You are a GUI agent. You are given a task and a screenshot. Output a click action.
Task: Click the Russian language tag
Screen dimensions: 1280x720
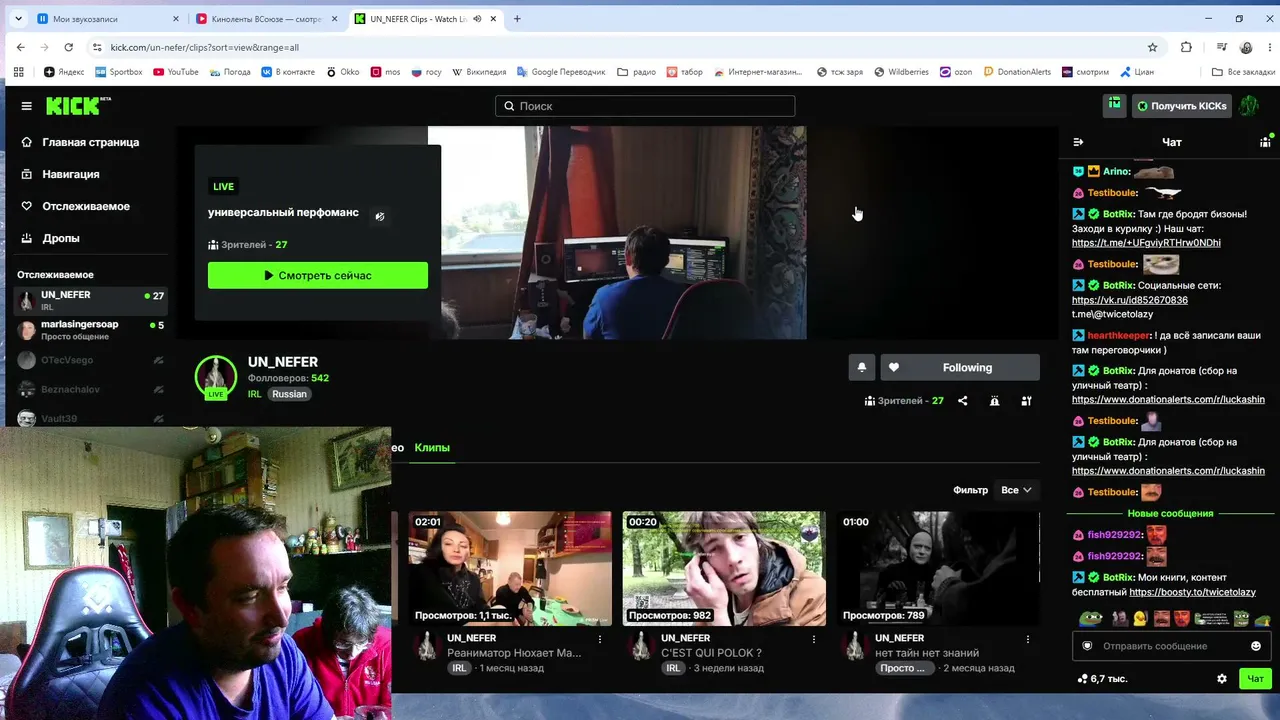pyautogui.click(x=289, y=394)
